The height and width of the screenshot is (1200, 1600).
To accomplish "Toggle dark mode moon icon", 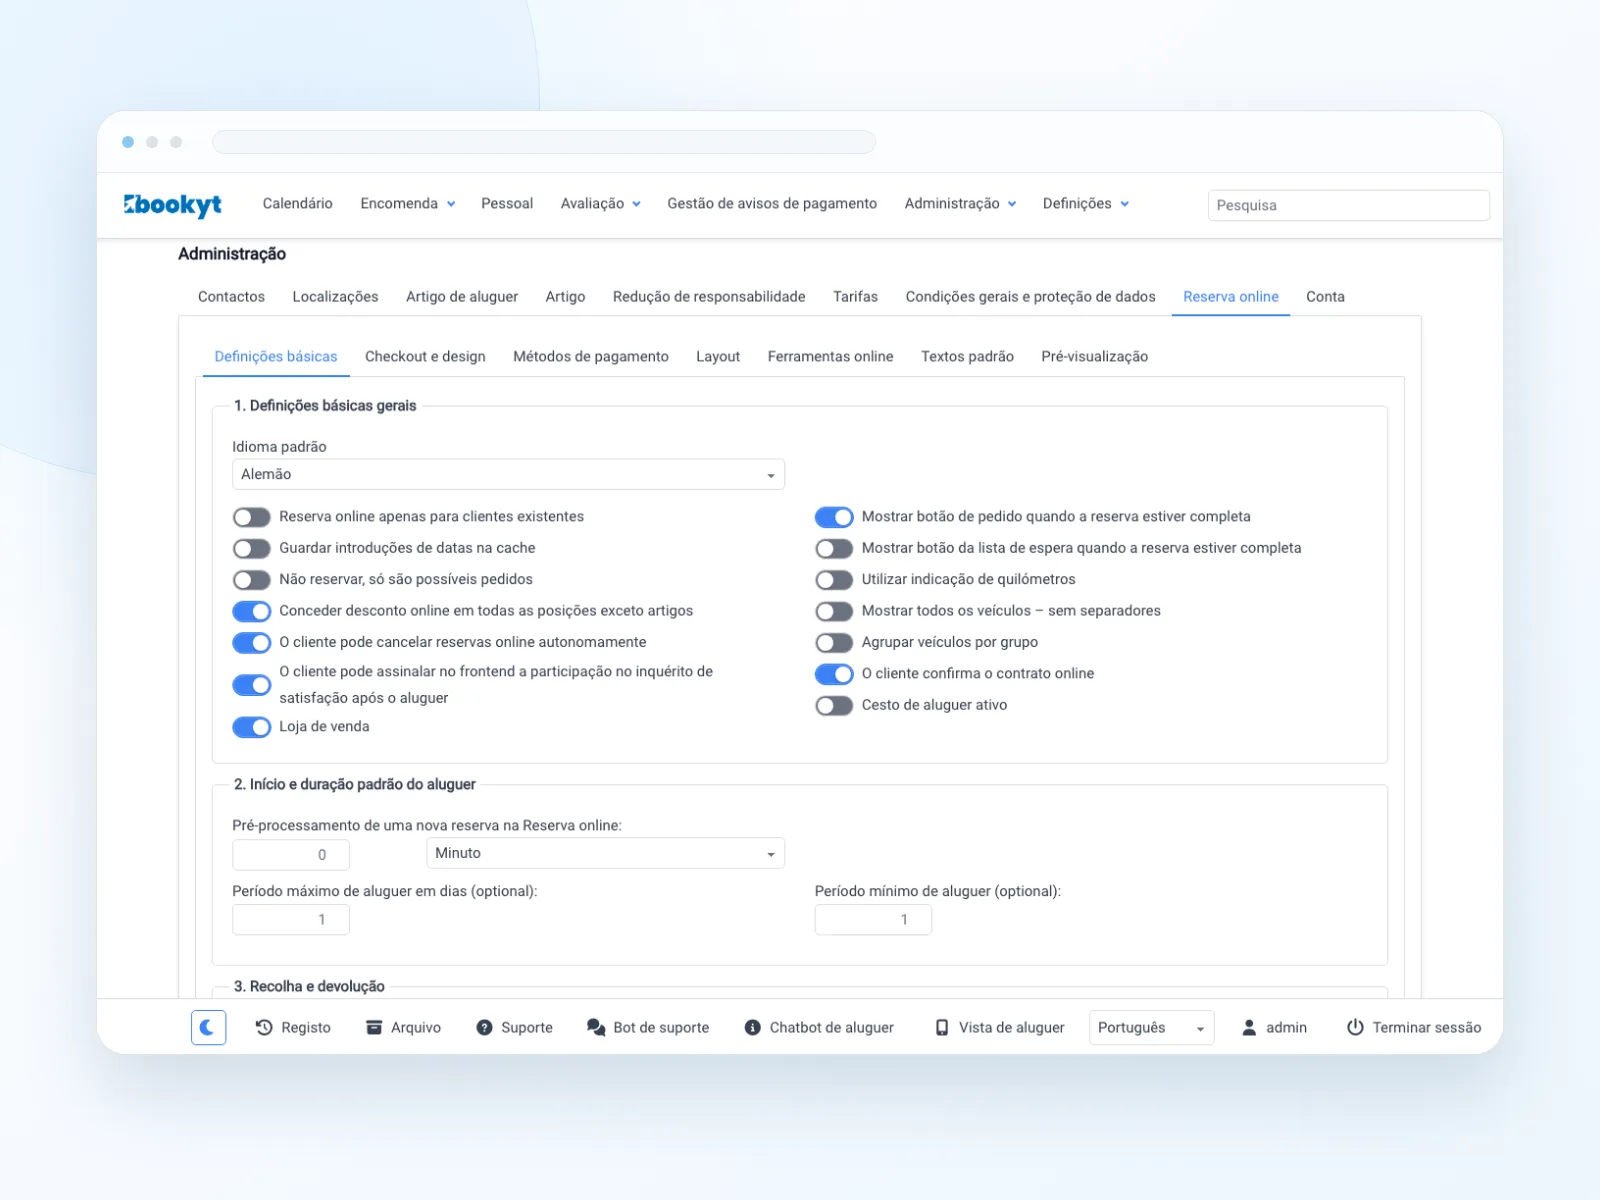I will (208, 1027).
